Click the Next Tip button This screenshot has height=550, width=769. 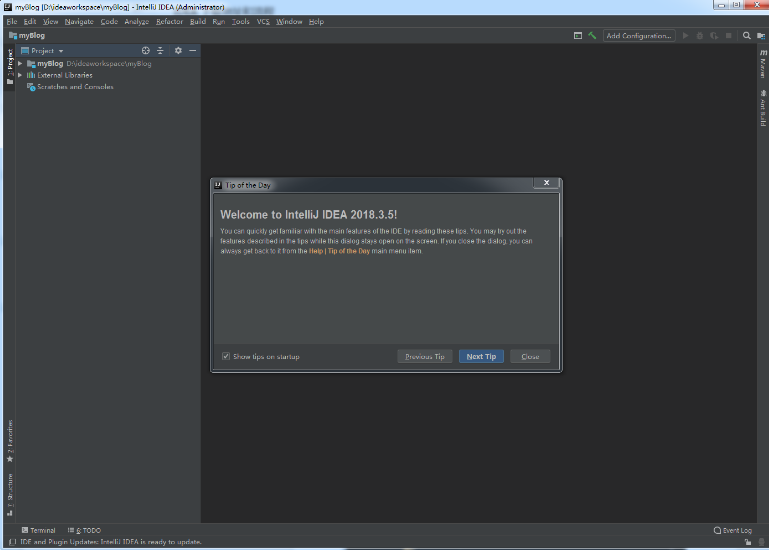tap(481, 356)
